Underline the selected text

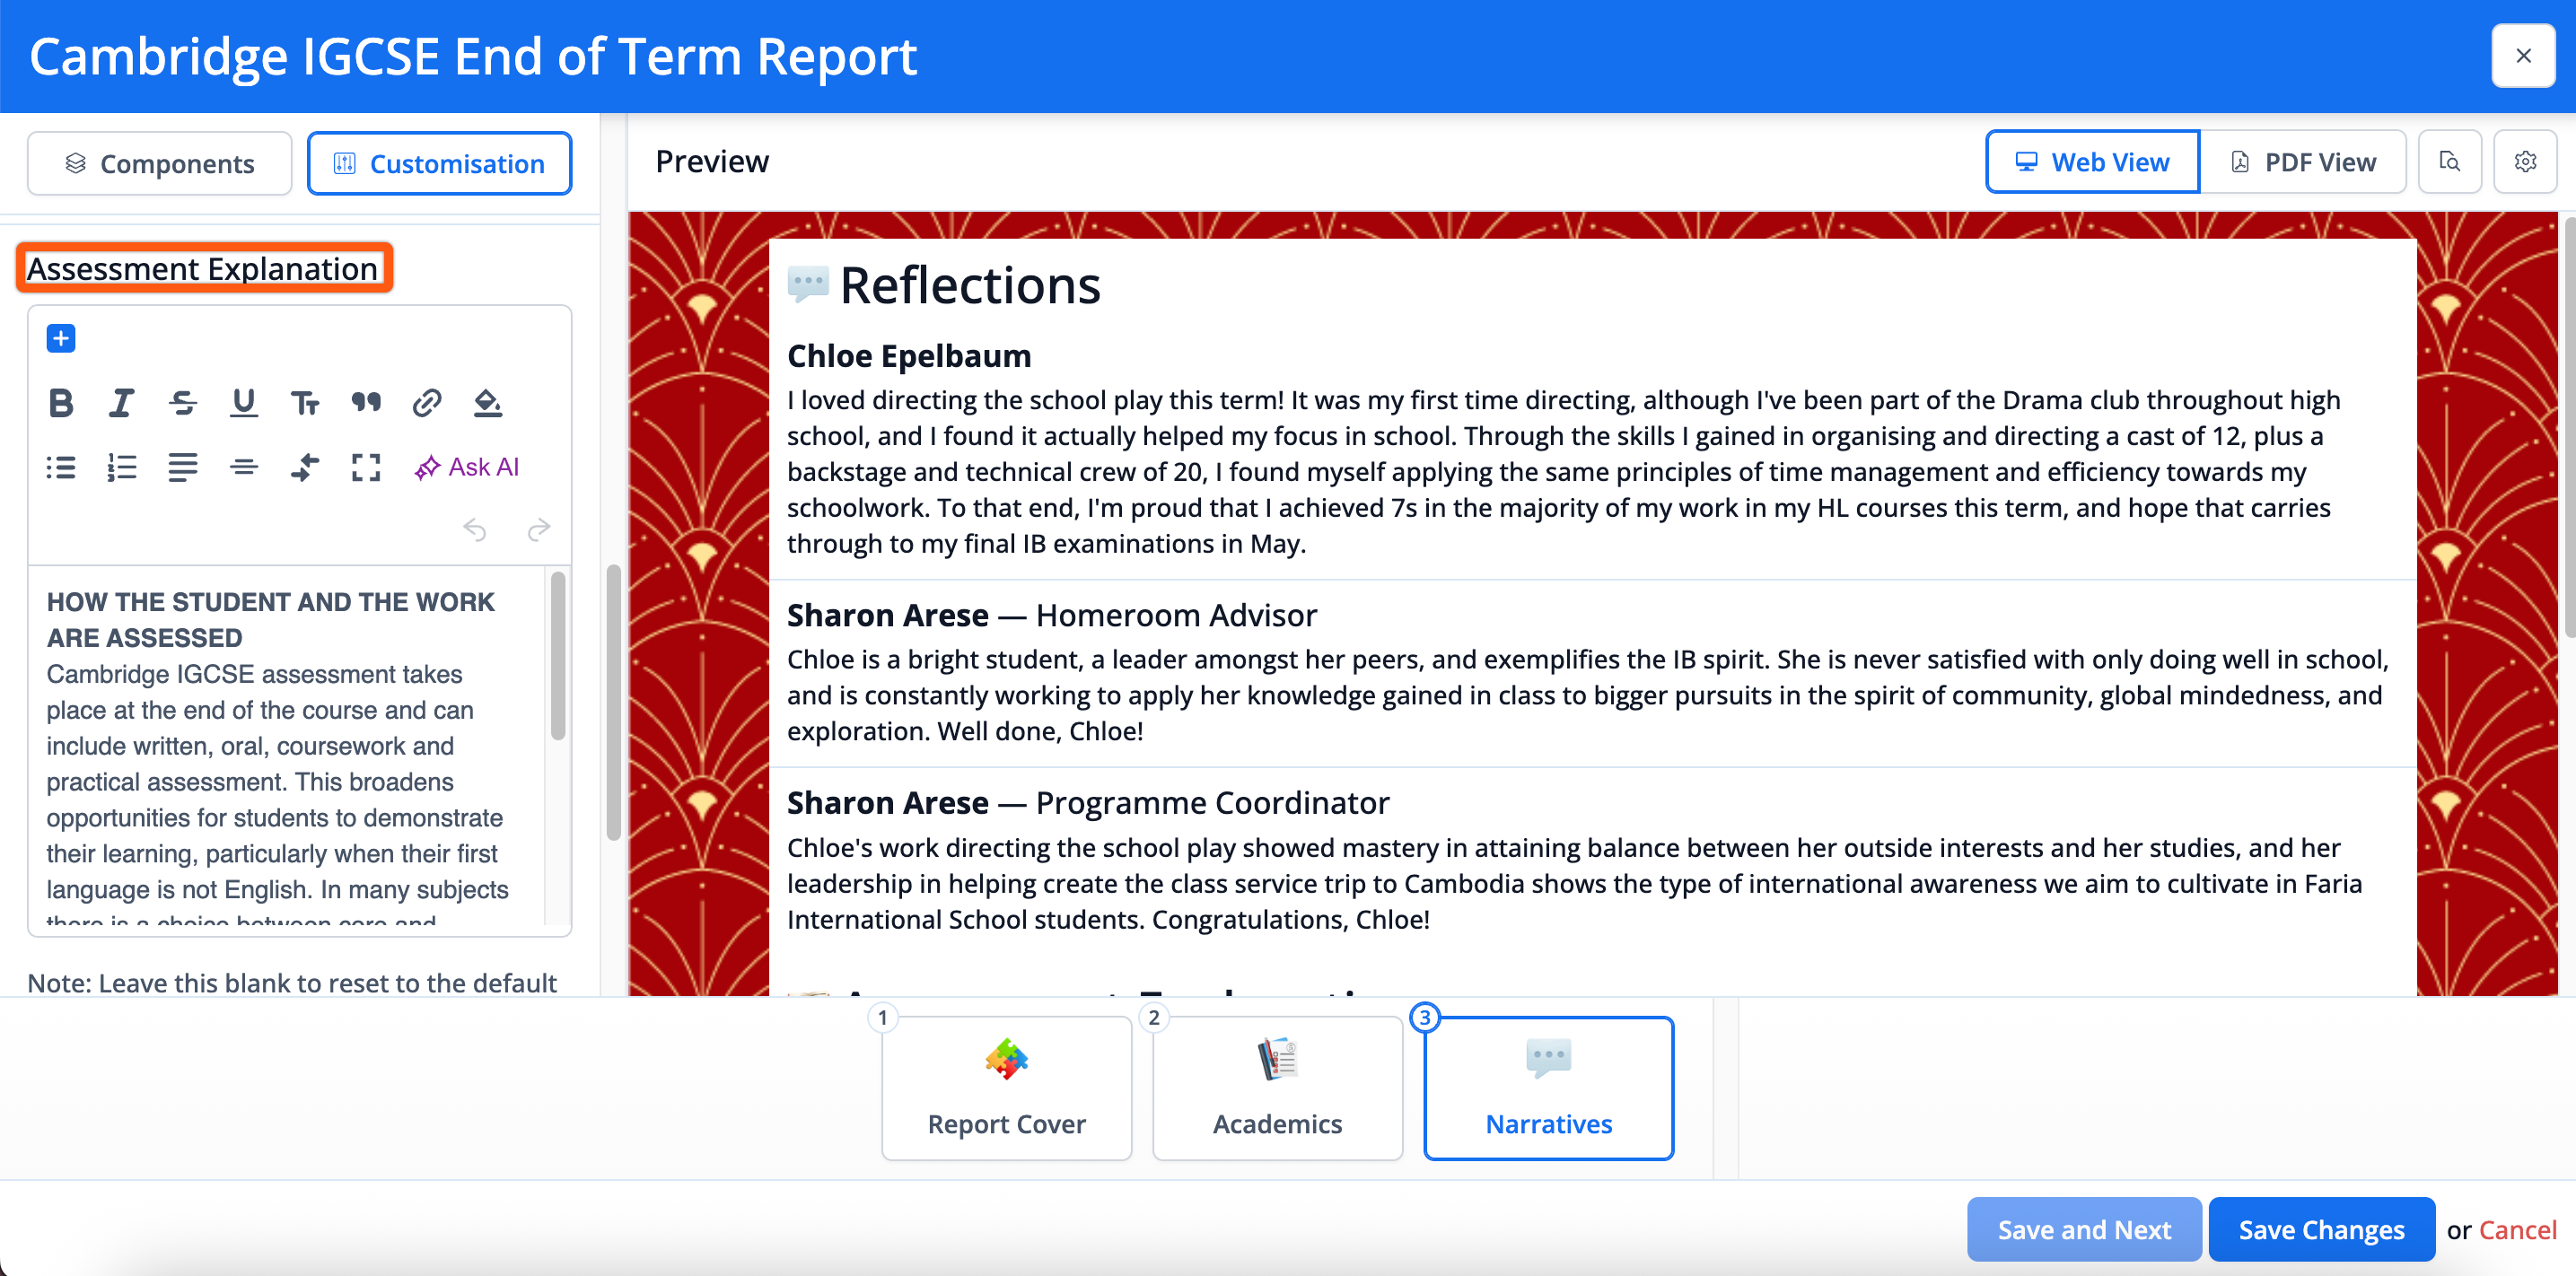243,403
